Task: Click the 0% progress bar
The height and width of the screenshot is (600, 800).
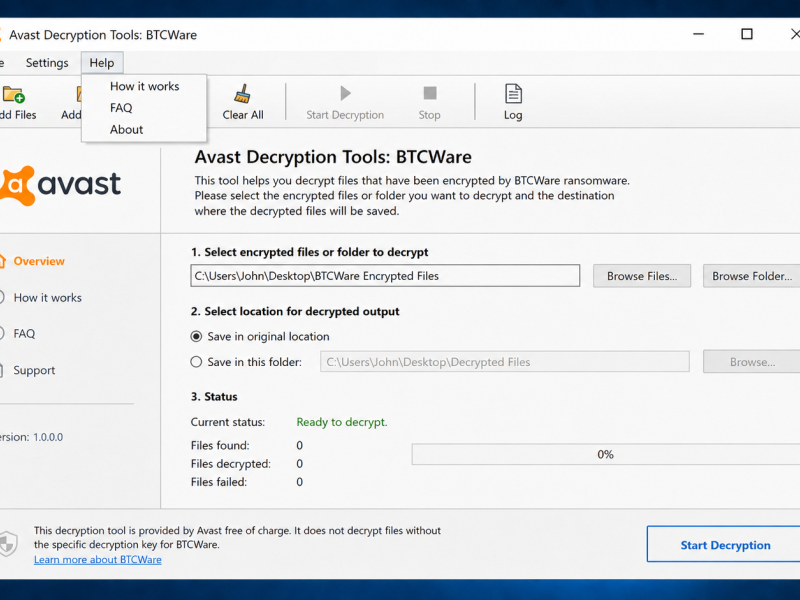Action: click(x=606, y=454)
